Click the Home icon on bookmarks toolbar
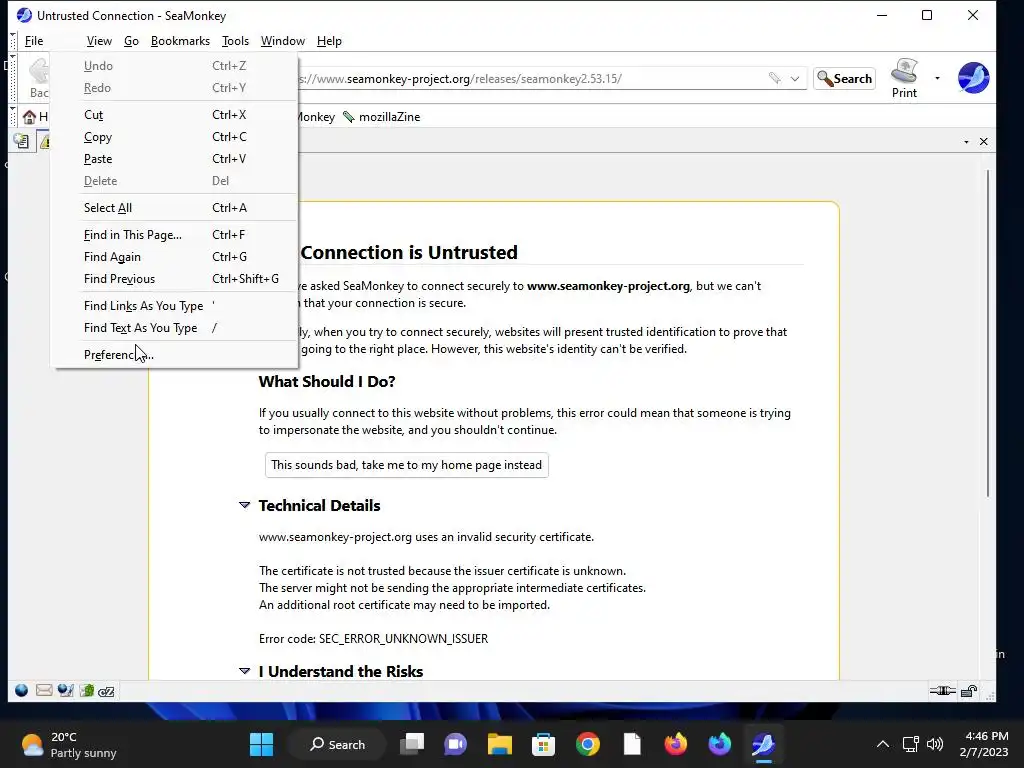 29,117
